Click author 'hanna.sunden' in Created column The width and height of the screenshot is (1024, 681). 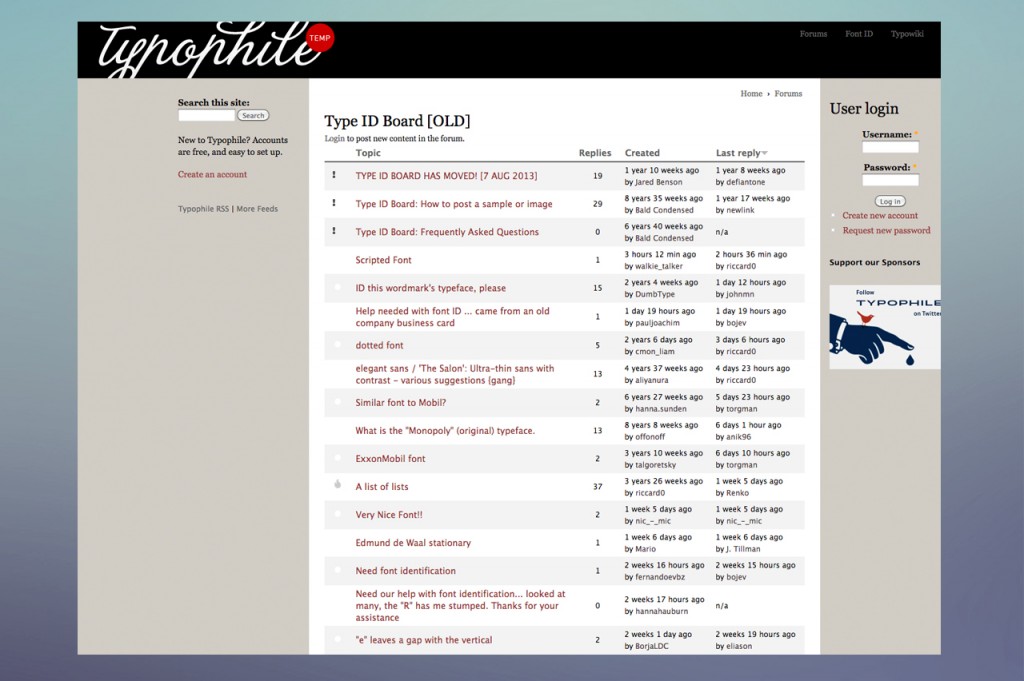(661, 409)
